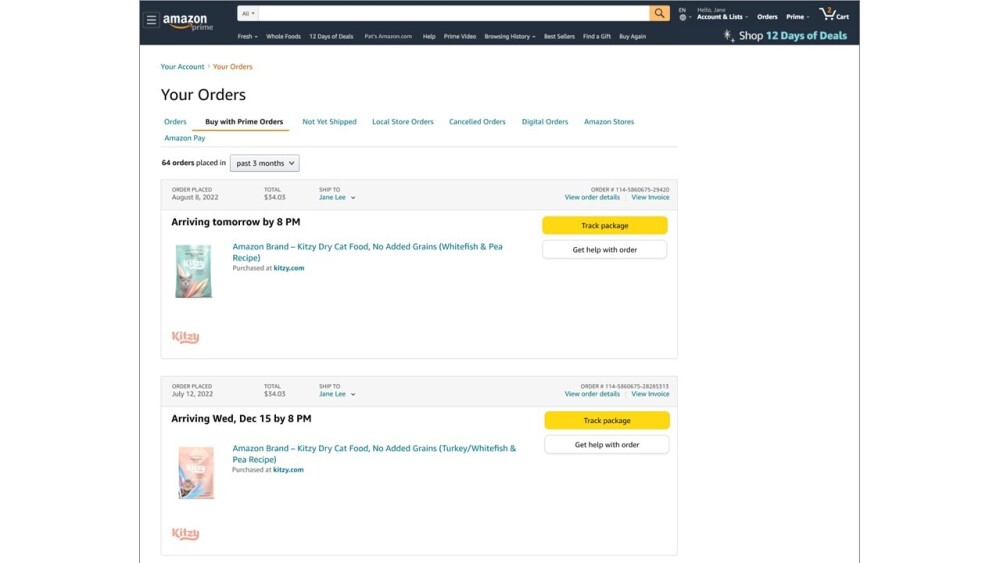The width and height of the screenshot is (1000, 563).
Task: Open the Account & Lists menu
Action: pyautogui.click(x=721, y=17)
